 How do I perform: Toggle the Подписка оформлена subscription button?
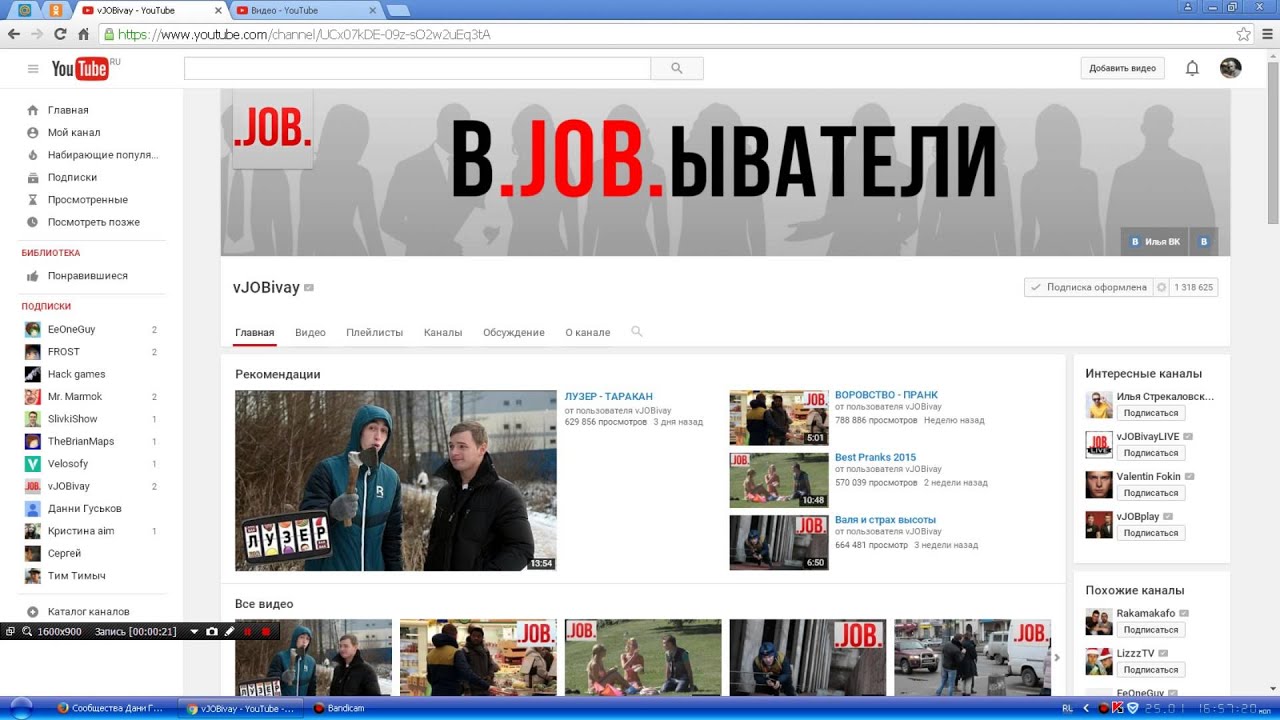click(1088, 287)
